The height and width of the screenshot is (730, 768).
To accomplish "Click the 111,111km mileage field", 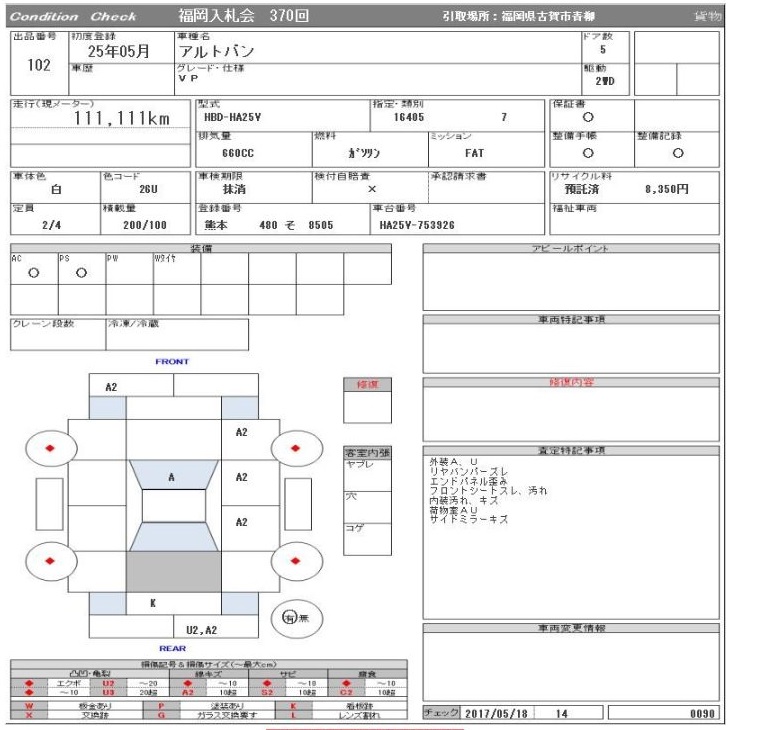I will pyautogui.click(x=121, y=119).
